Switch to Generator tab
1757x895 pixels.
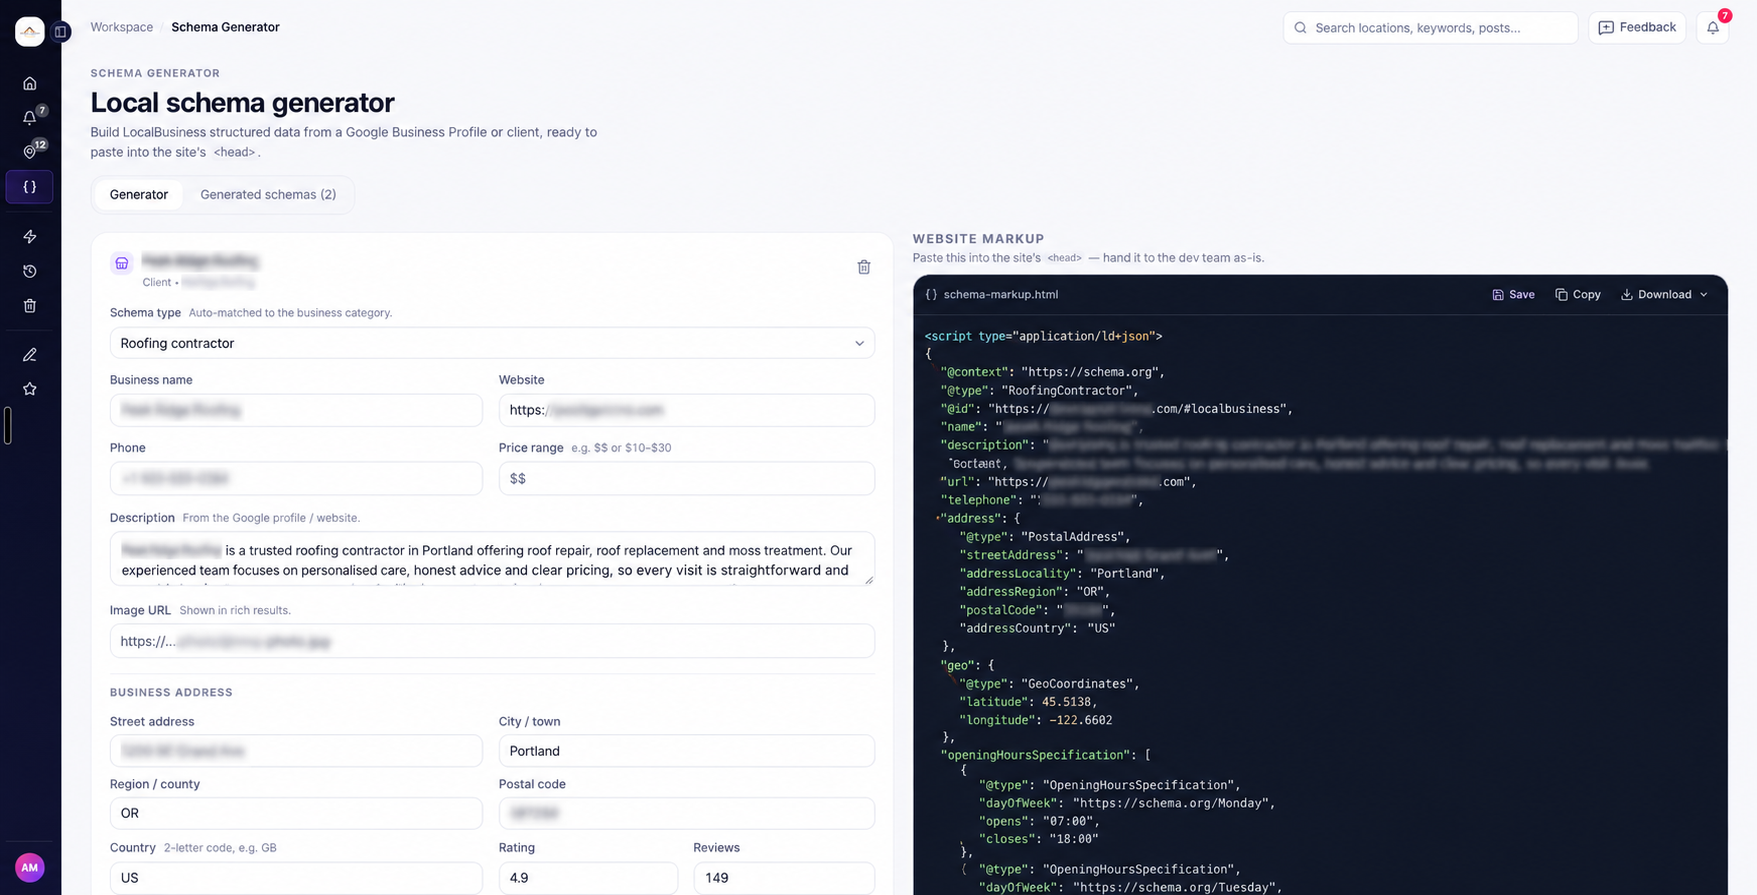pyautogui.click(x=139, y=195)
